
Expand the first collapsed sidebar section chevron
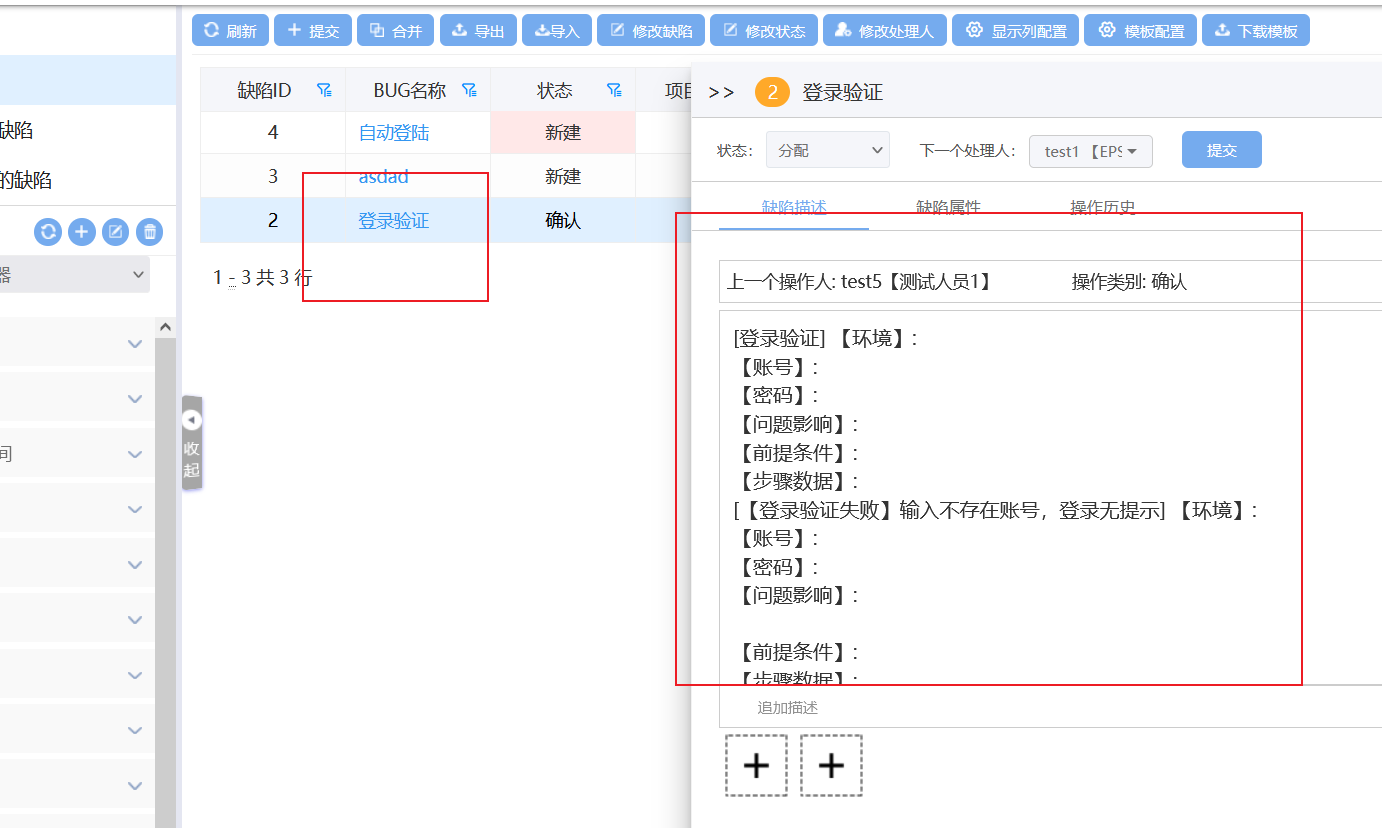point(135,344)
